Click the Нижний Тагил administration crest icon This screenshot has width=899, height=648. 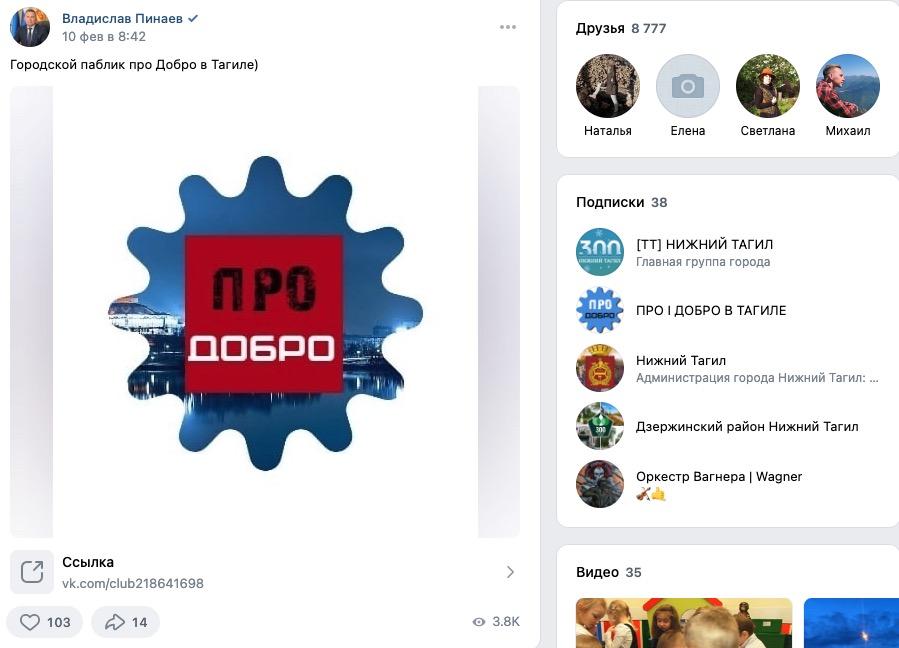(600, 369)
